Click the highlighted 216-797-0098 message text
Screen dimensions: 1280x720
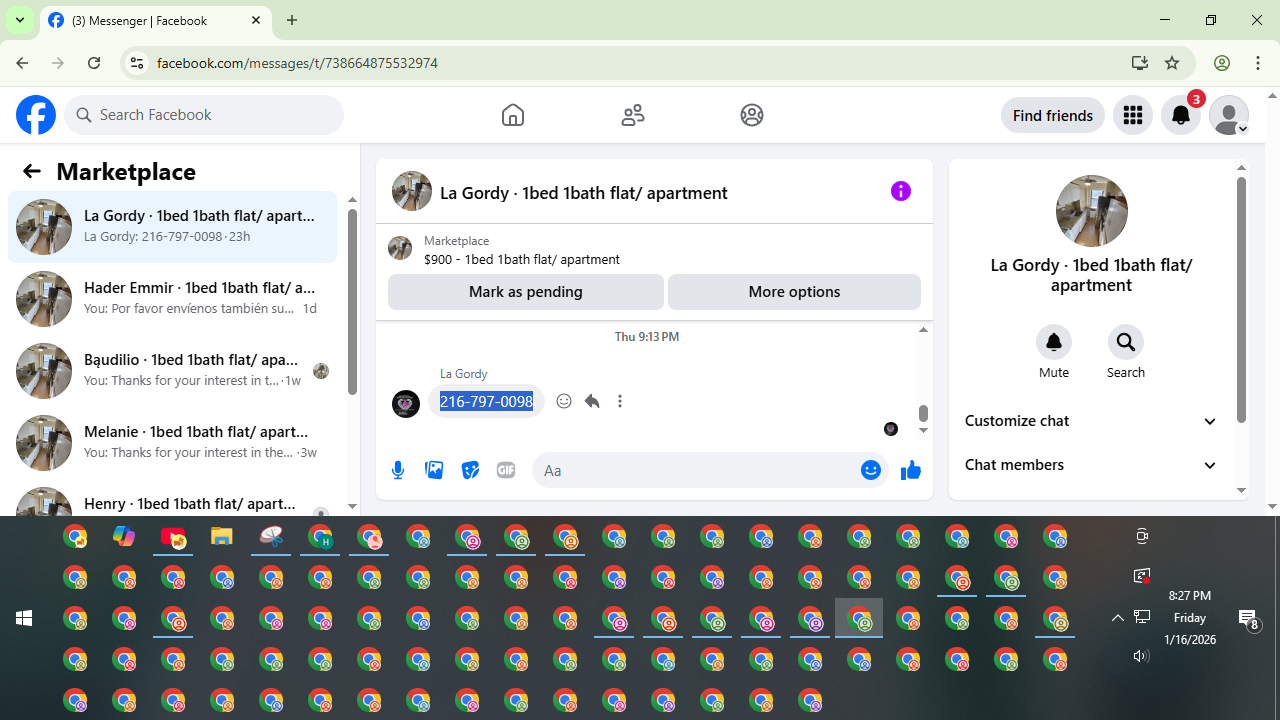[486, 401]
